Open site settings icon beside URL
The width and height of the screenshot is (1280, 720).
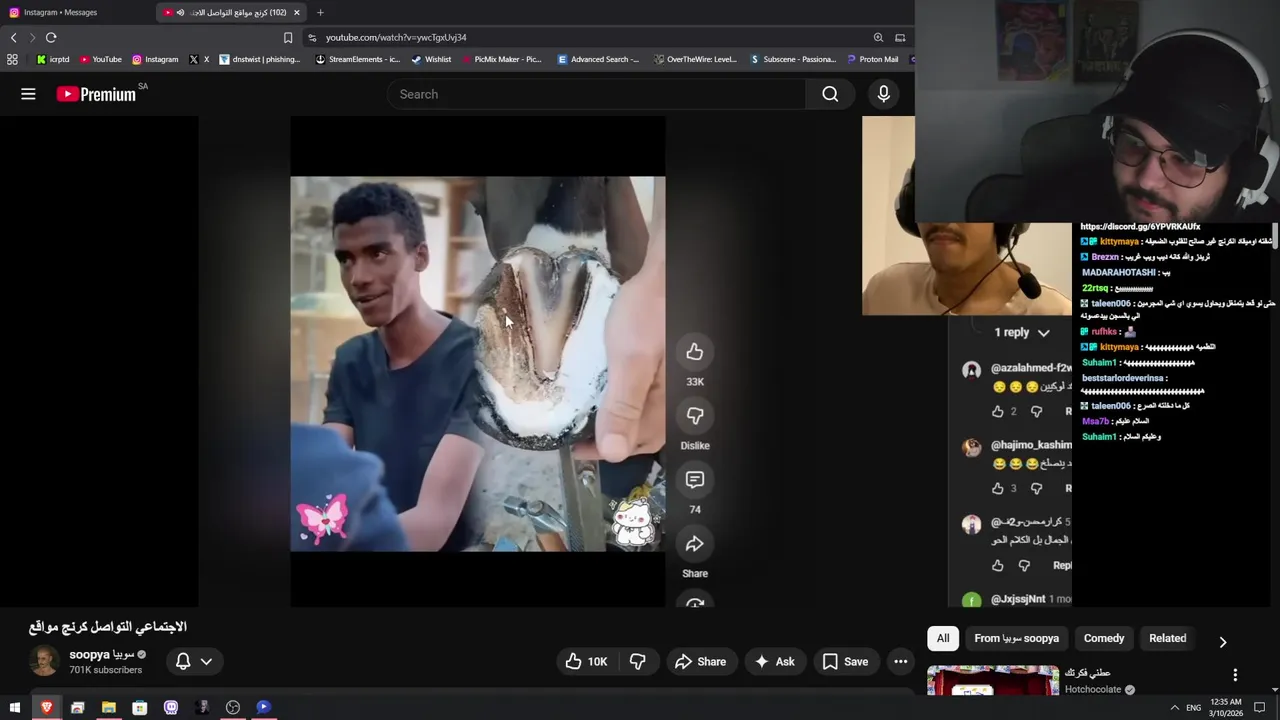click(313, 37)
